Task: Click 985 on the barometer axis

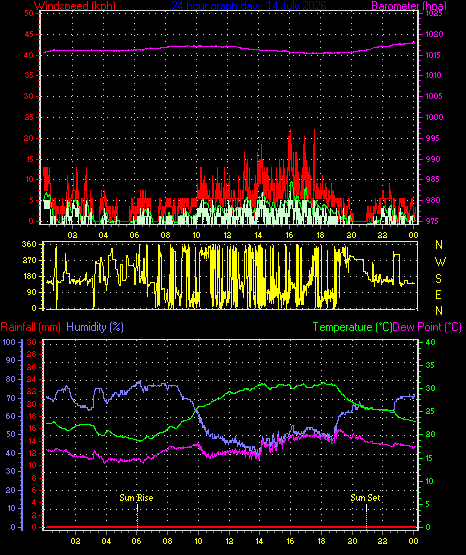Action: click(x=433, y=179)
